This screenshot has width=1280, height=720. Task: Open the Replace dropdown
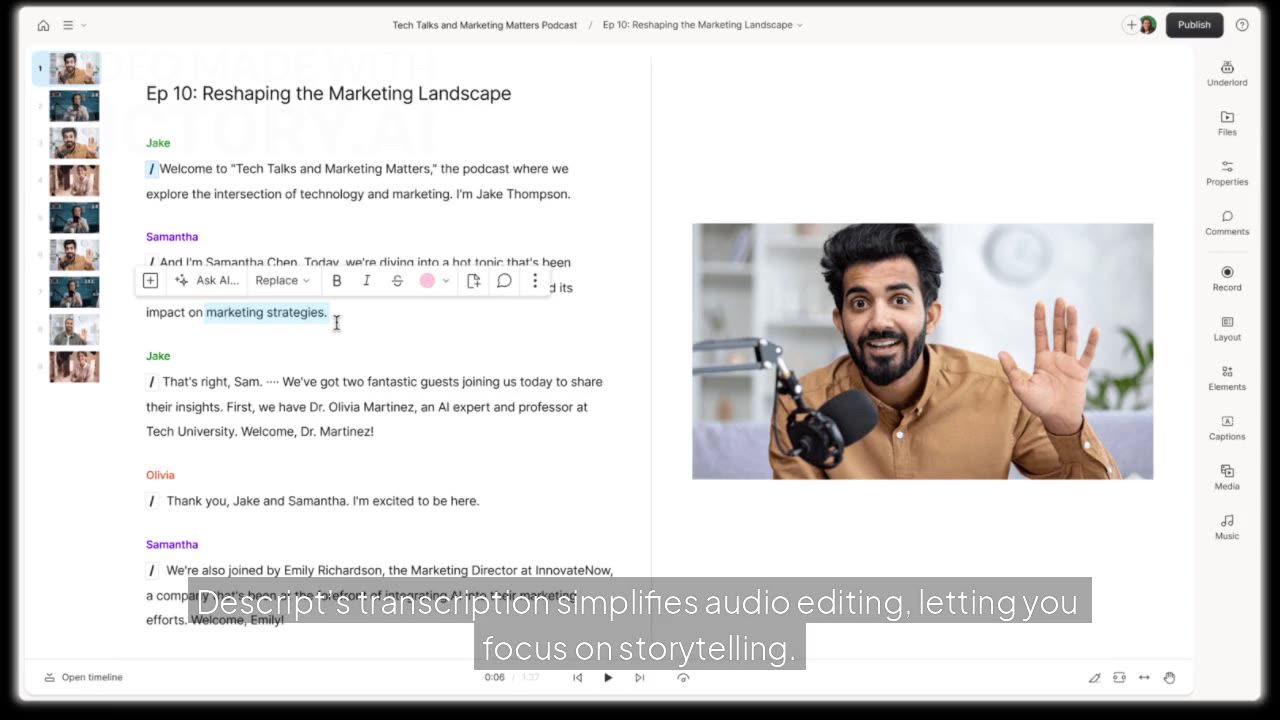click(x=282, y=281)
